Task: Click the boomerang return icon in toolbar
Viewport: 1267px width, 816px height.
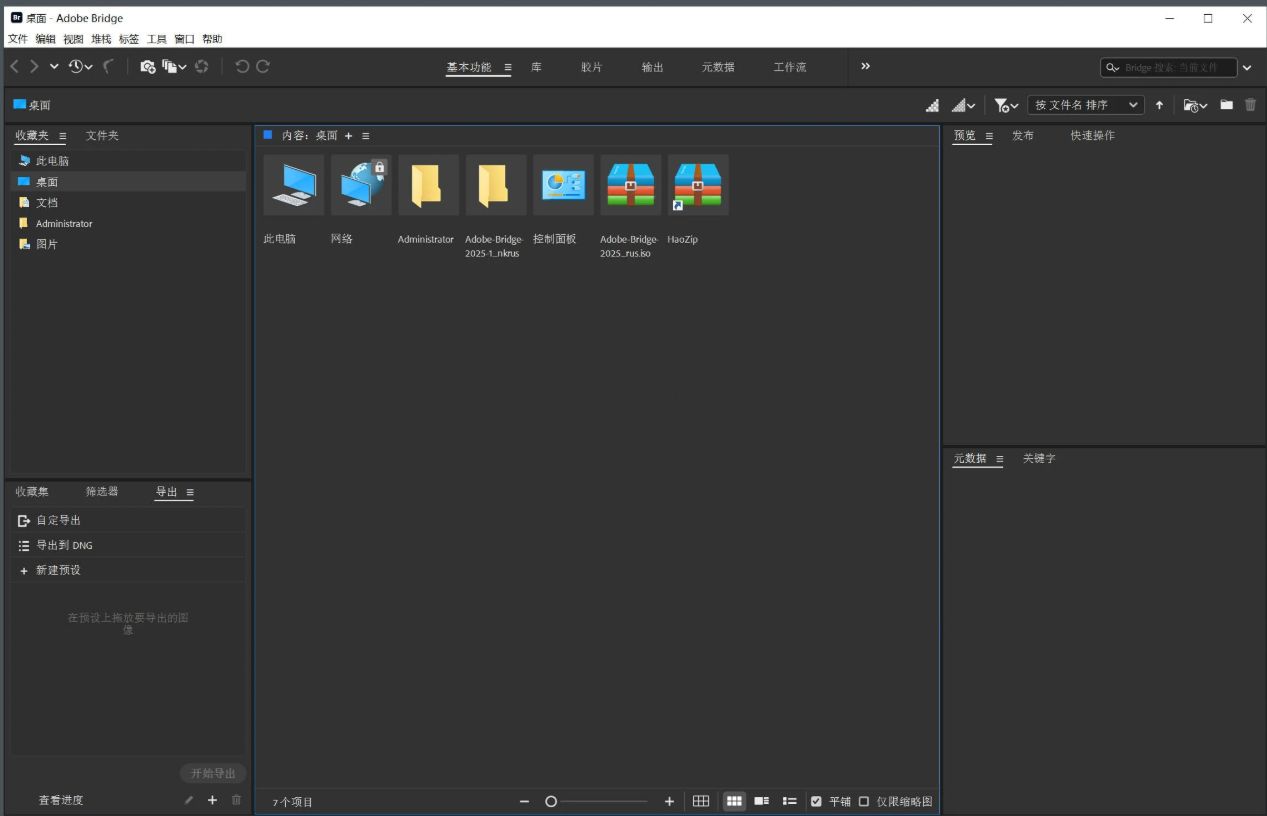Action: pyautogui.click(x=109, y=65)
